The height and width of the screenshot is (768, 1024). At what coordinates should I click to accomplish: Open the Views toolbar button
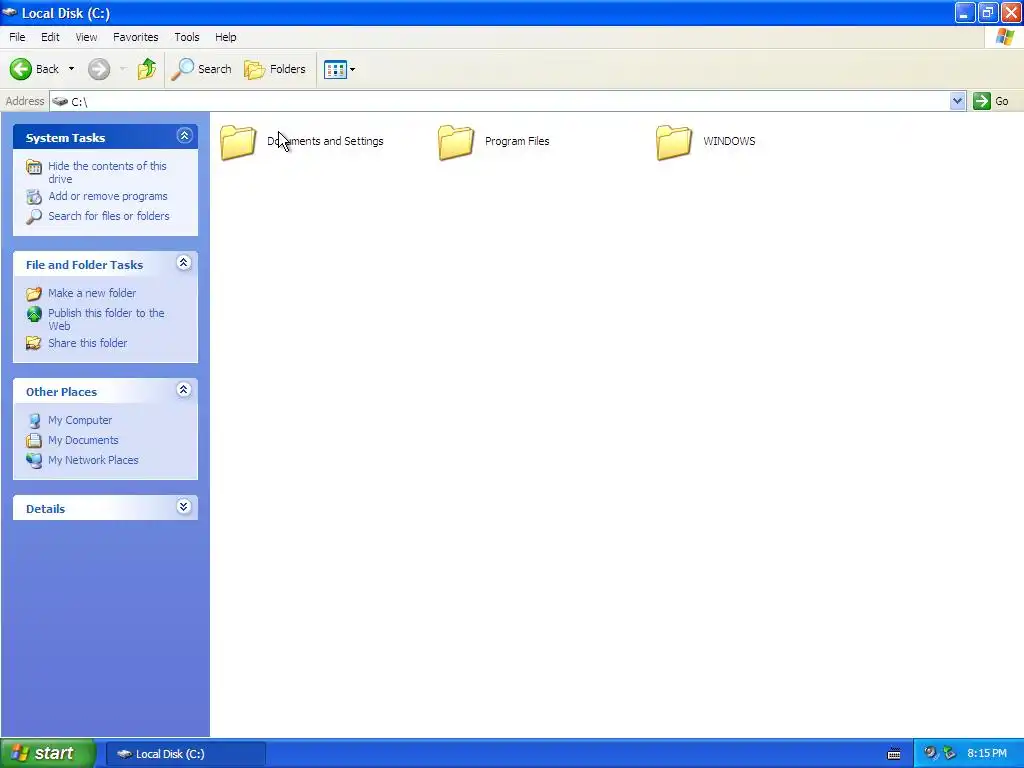pyautogui.click(x=336, y=69)
